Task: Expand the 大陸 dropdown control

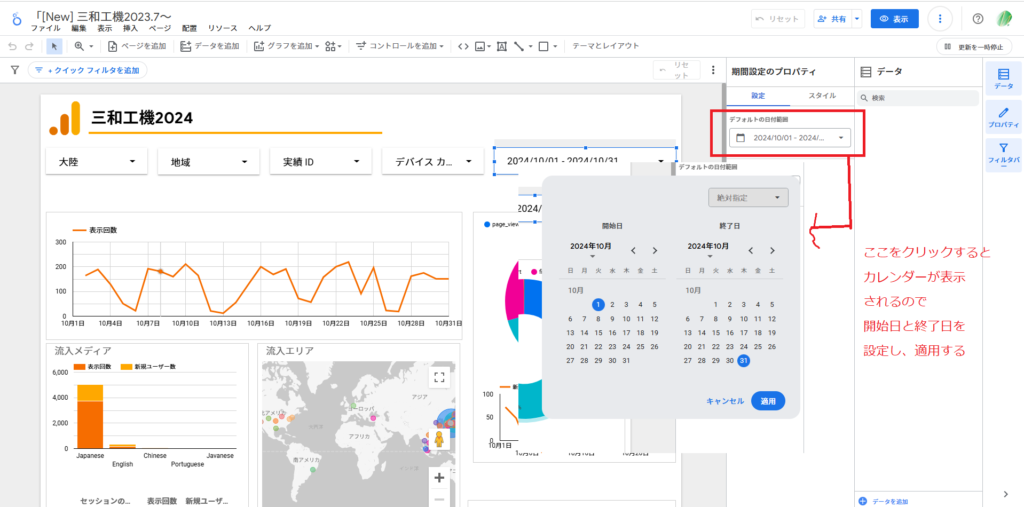Action: click(96, 161)
